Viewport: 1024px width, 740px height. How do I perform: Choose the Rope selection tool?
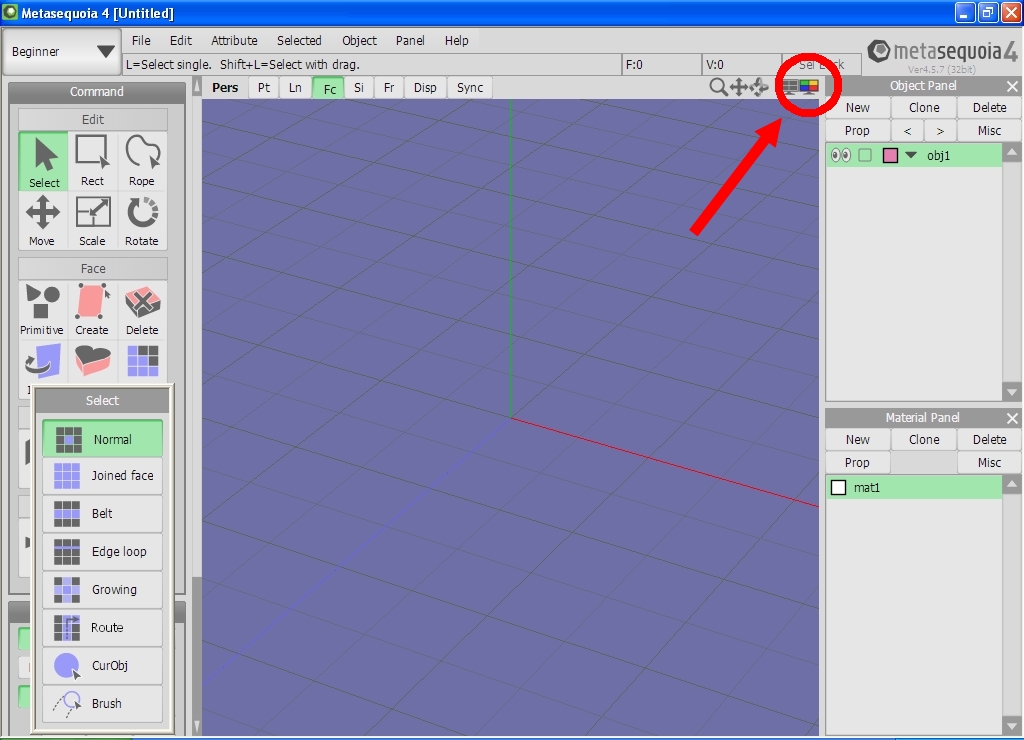(142, 161)
